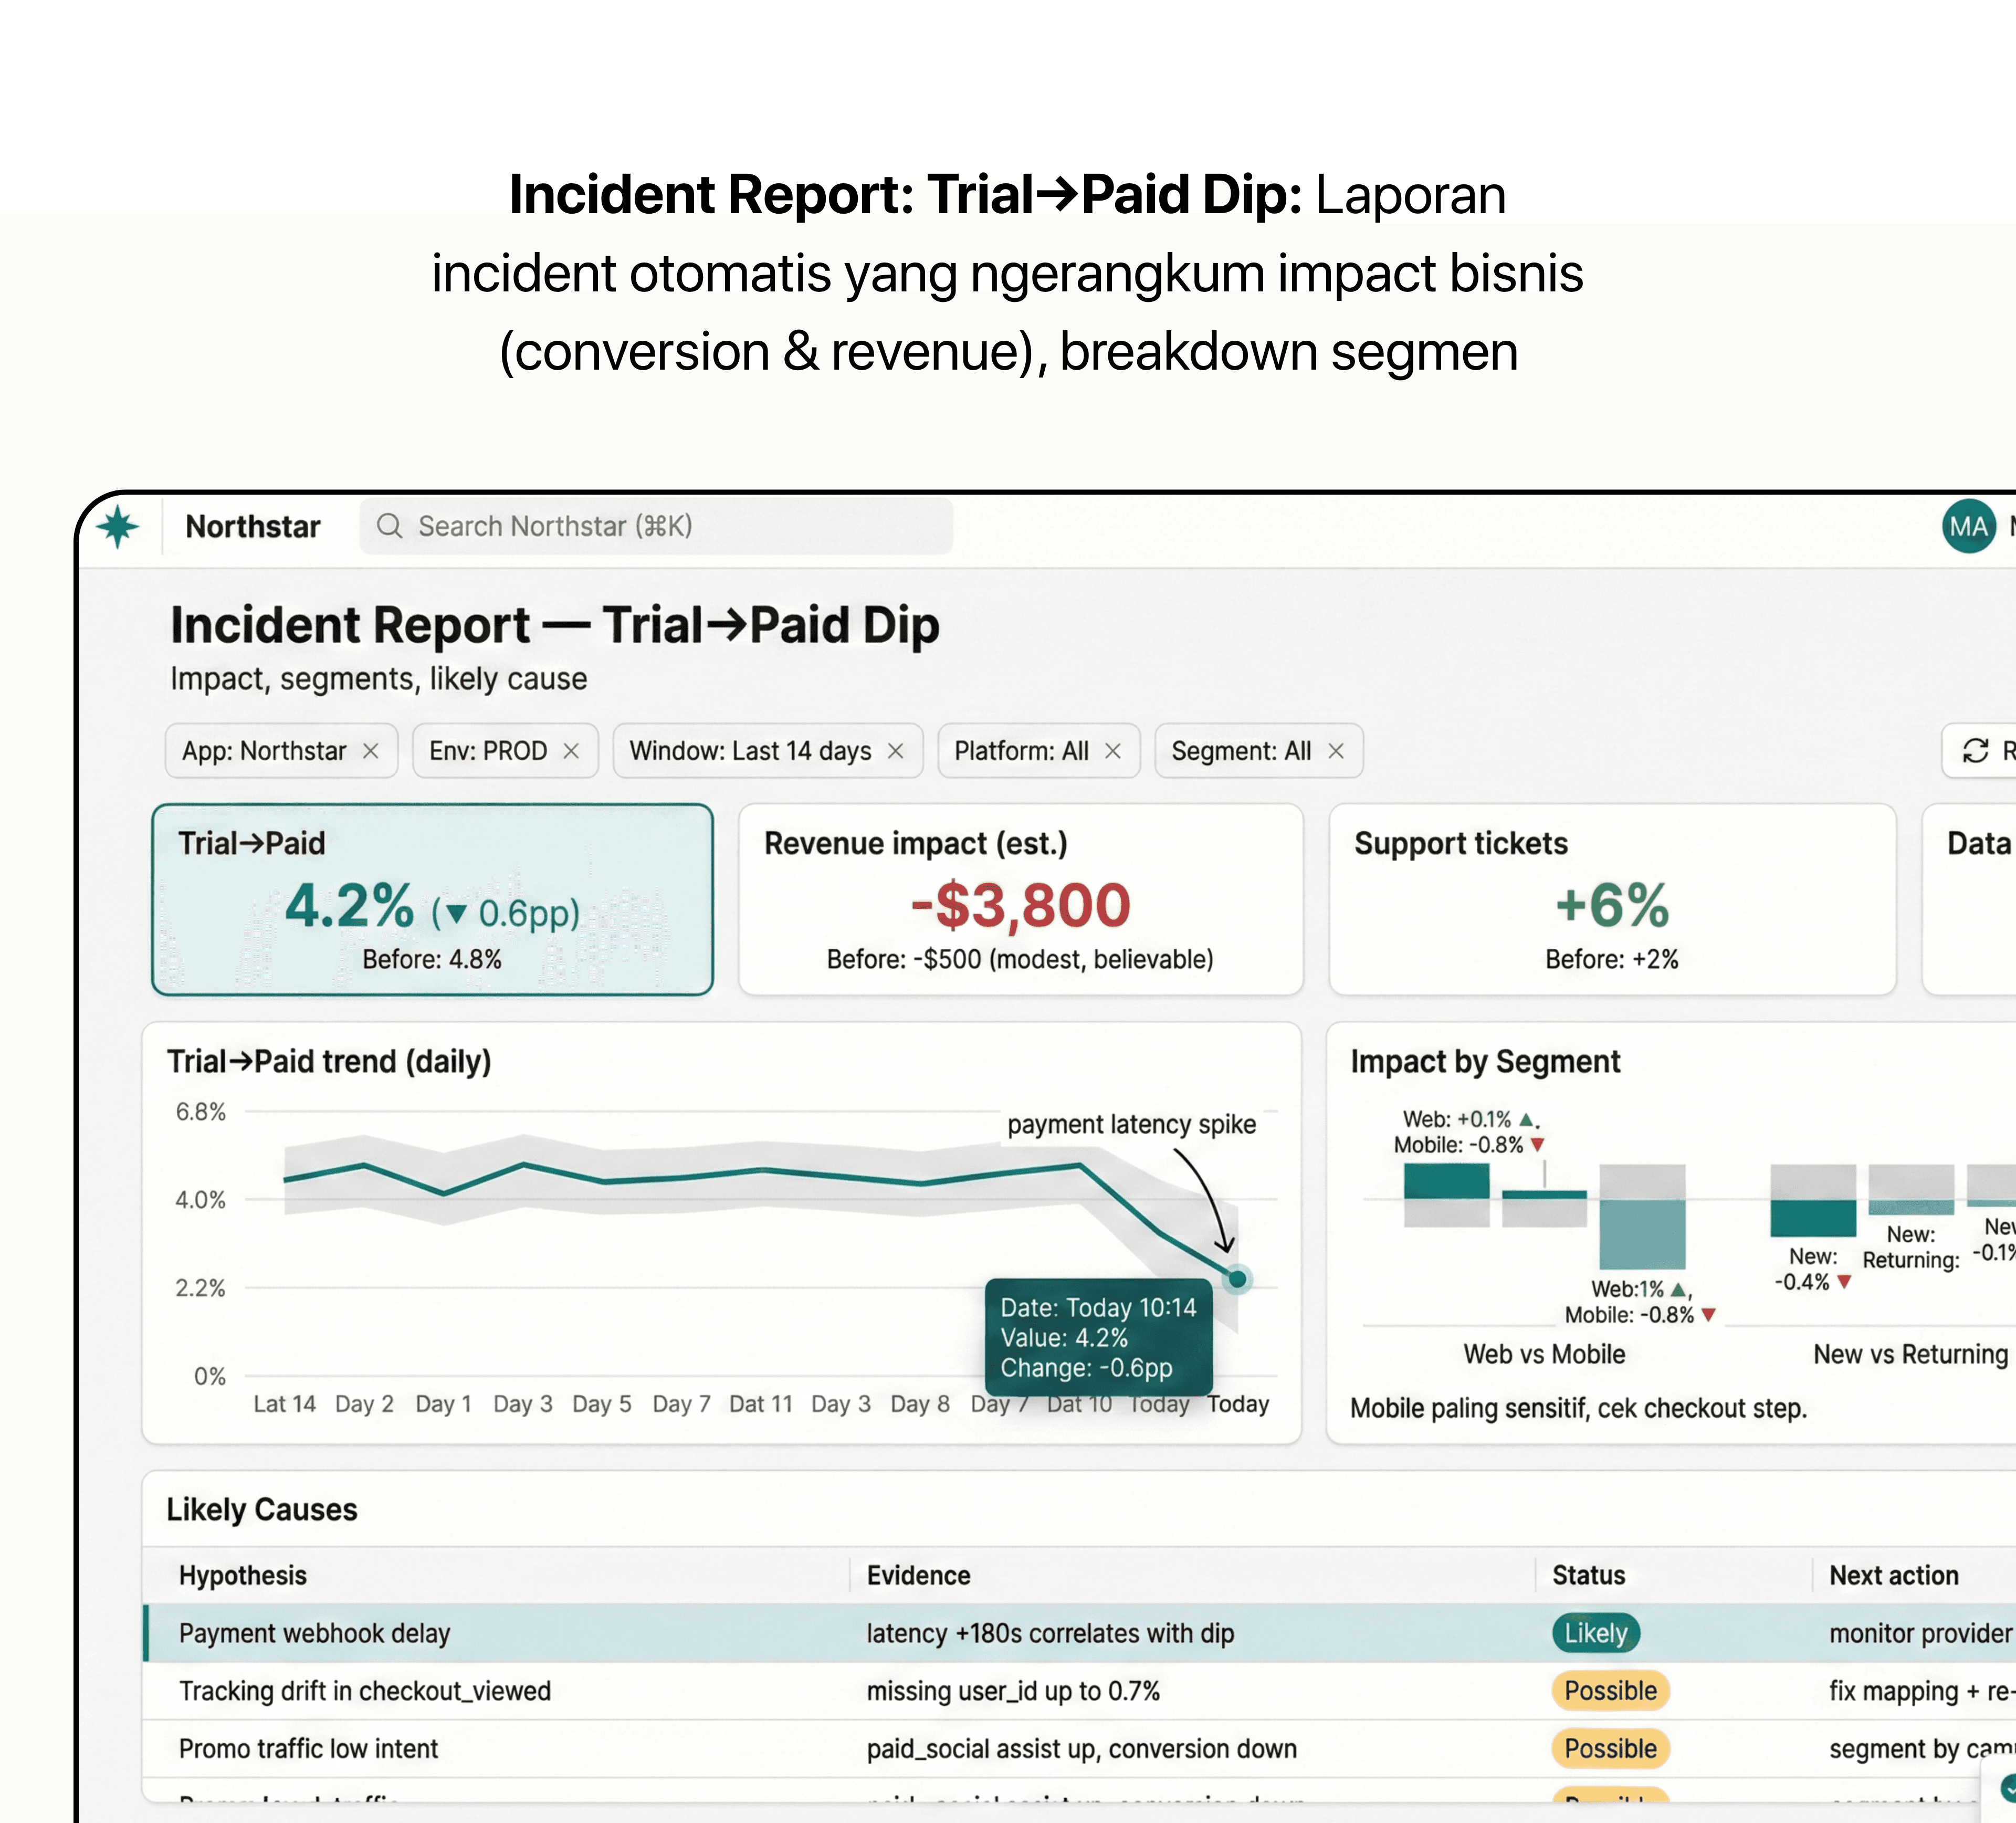This screenshot has height=1823, width=2016.
Task: Select the Payment webhook delay row
Action: pyautogui.click(x=314, y=1633)
